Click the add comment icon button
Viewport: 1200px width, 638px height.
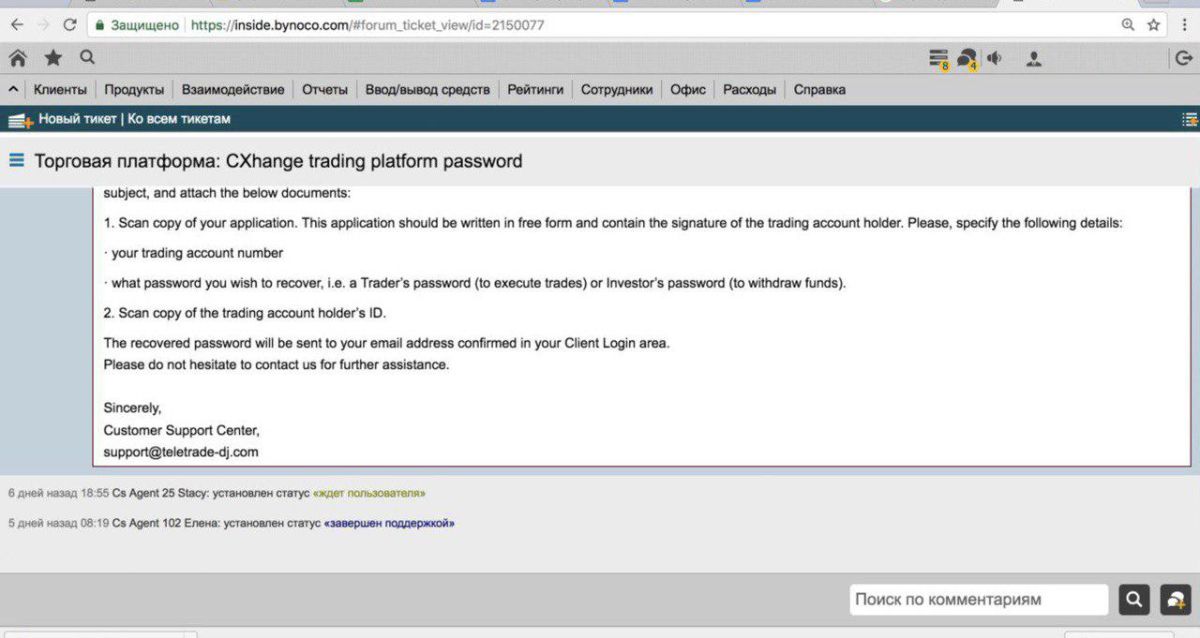click(x=1175, y=599)
